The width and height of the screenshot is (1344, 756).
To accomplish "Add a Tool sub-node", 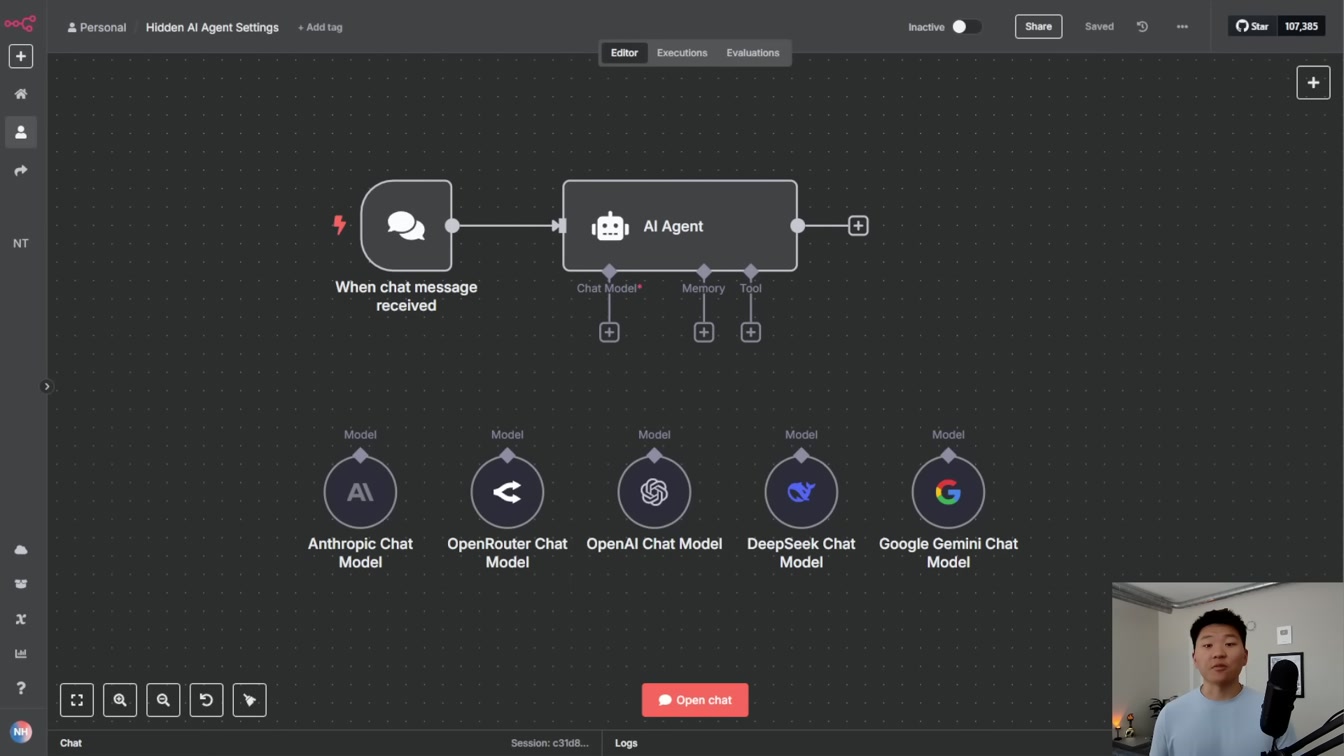I will [x=751, y=332].
